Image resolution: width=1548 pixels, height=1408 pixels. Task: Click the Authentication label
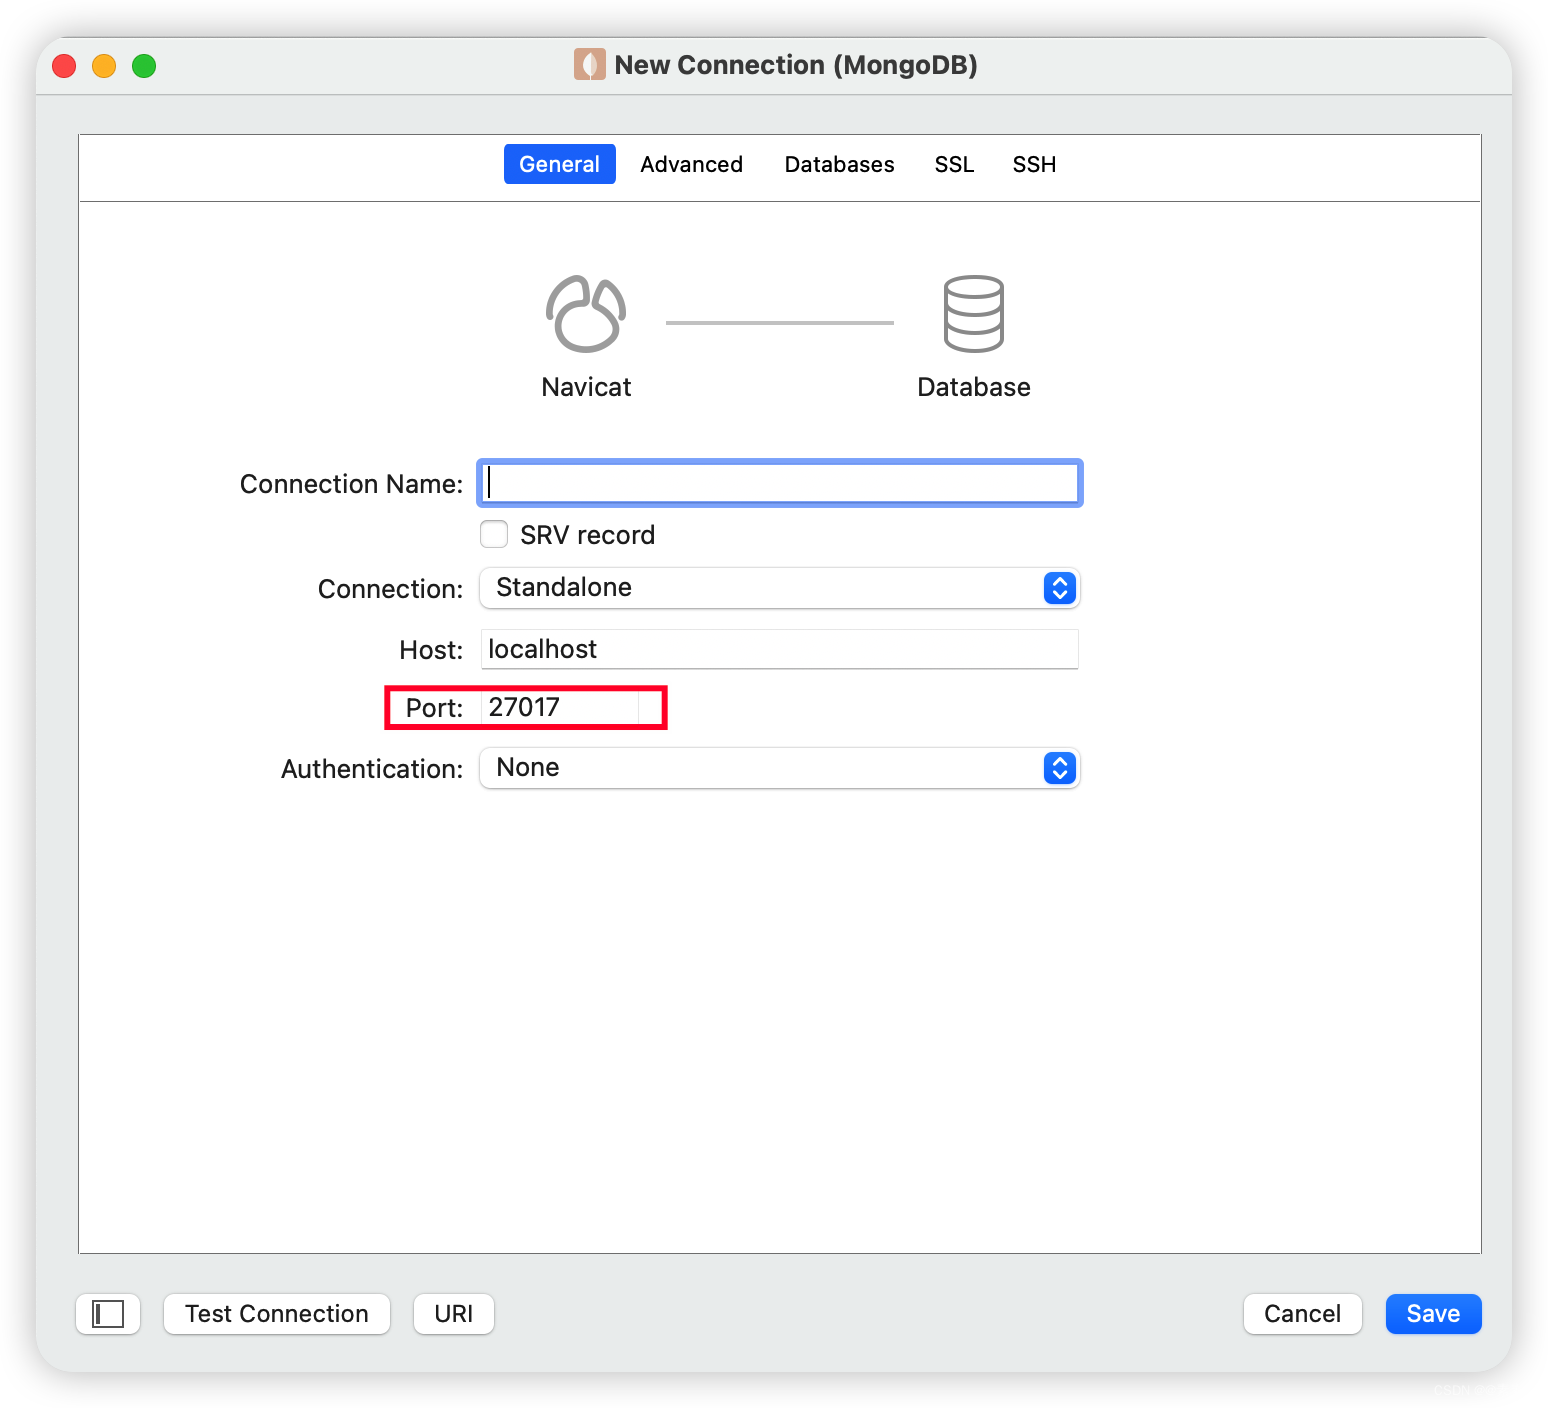coord(372,769)
